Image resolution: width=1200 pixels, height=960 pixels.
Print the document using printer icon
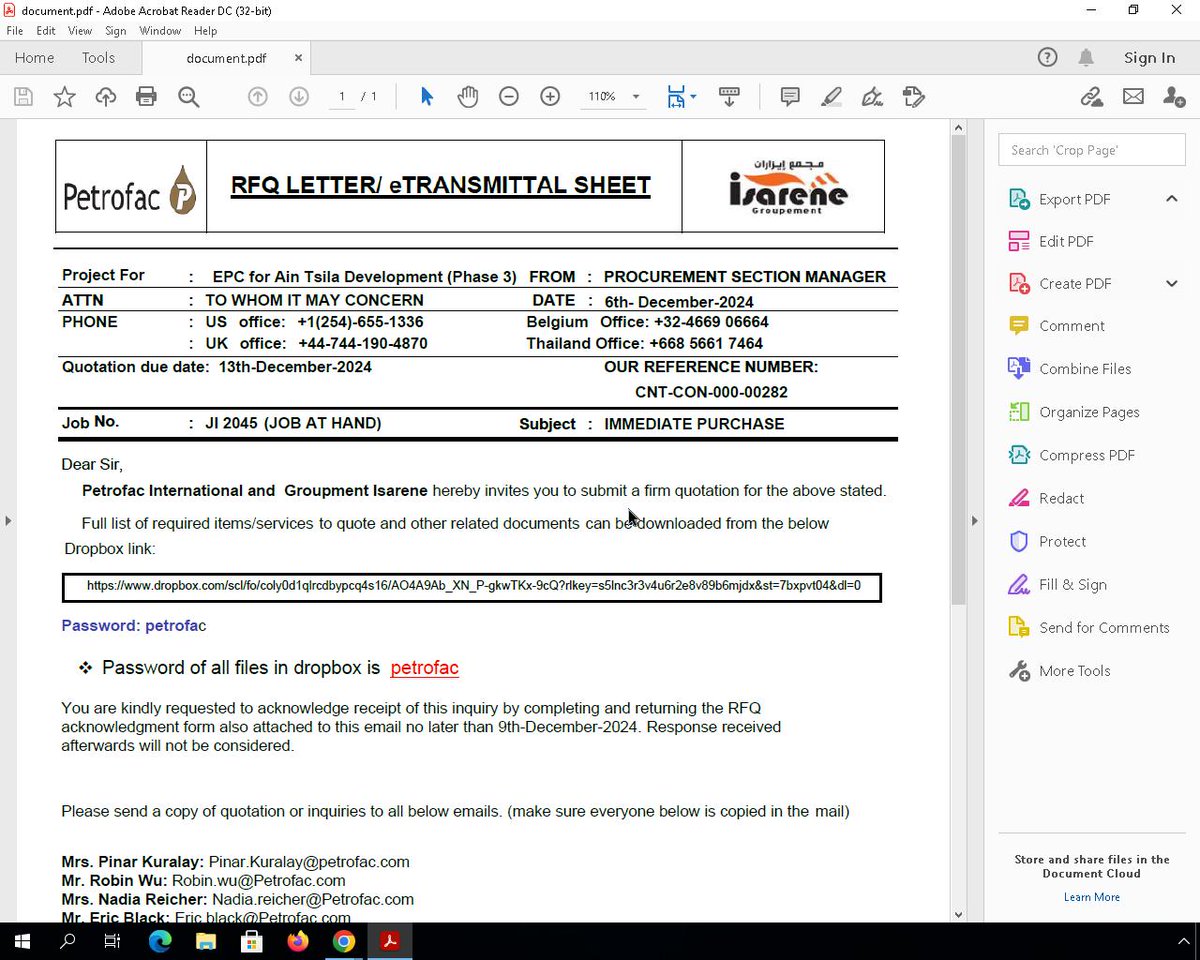pyautogui.click(x=147, y=97)
